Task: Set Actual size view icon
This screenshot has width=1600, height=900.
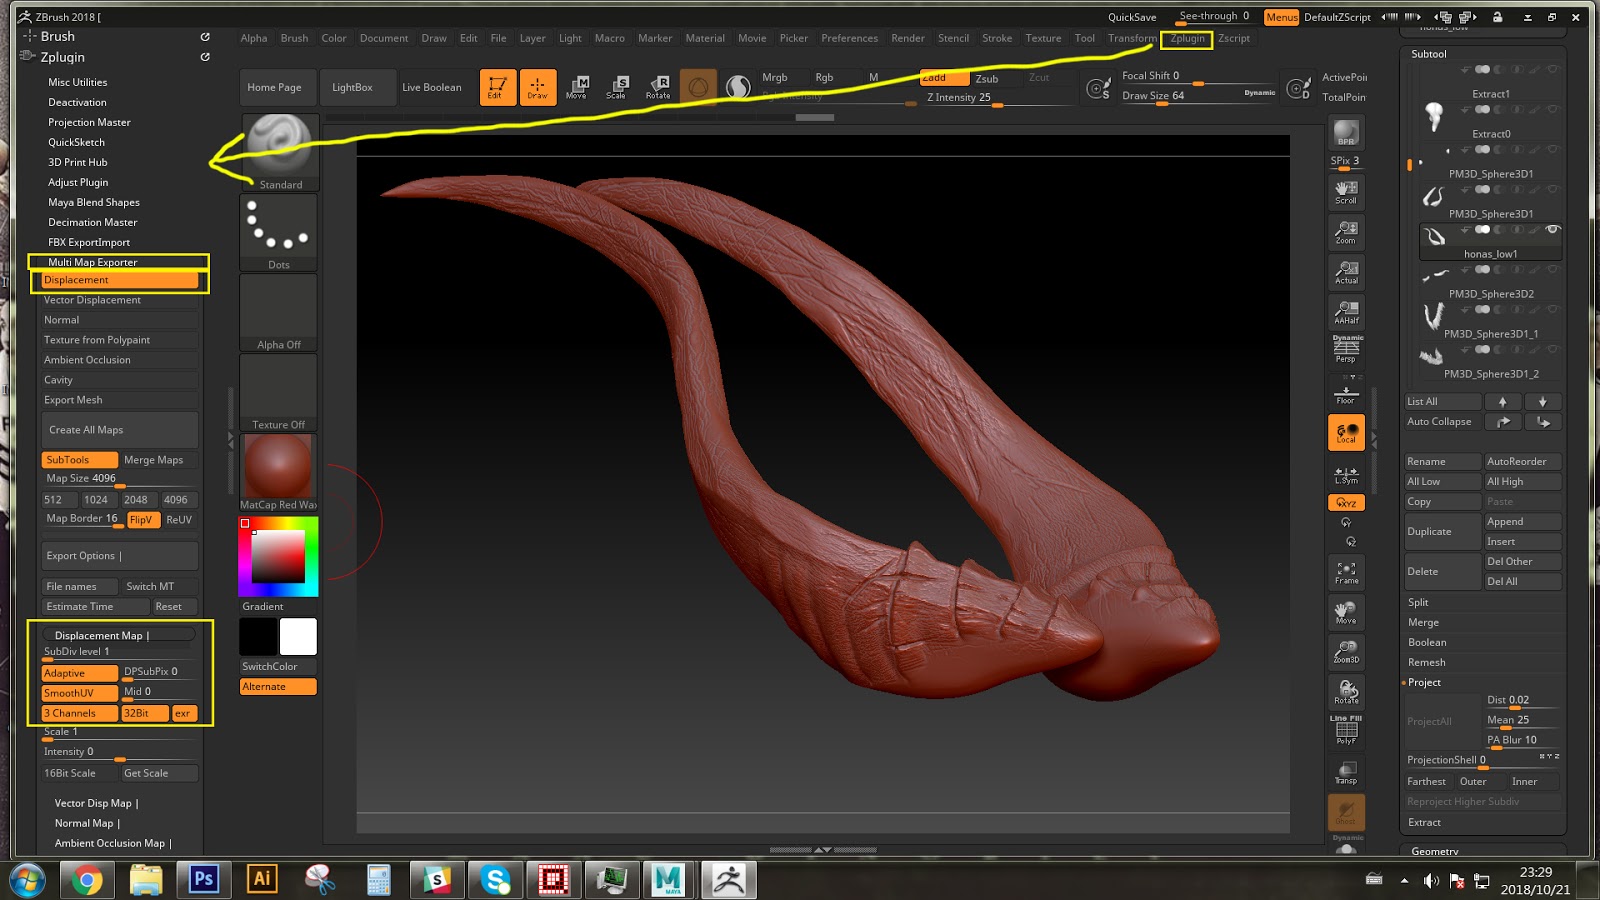Action: [x=1346, y=271]
